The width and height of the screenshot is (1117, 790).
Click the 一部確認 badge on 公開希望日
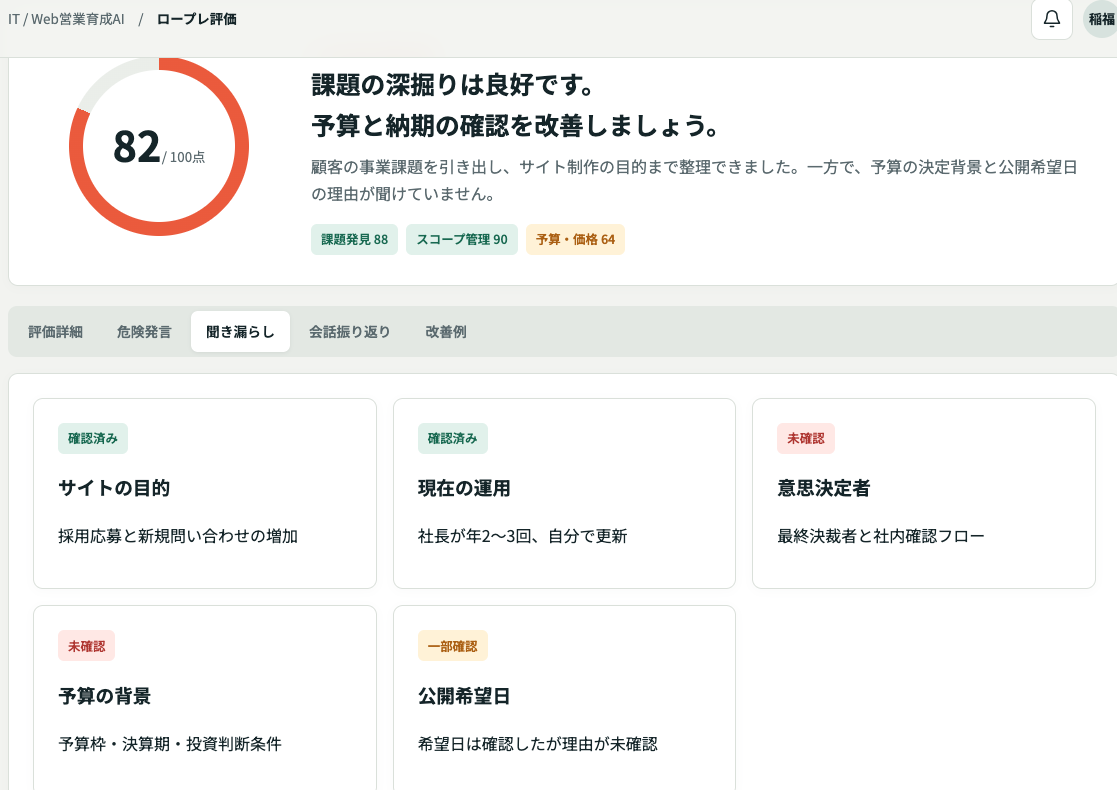tap(452, 646)
